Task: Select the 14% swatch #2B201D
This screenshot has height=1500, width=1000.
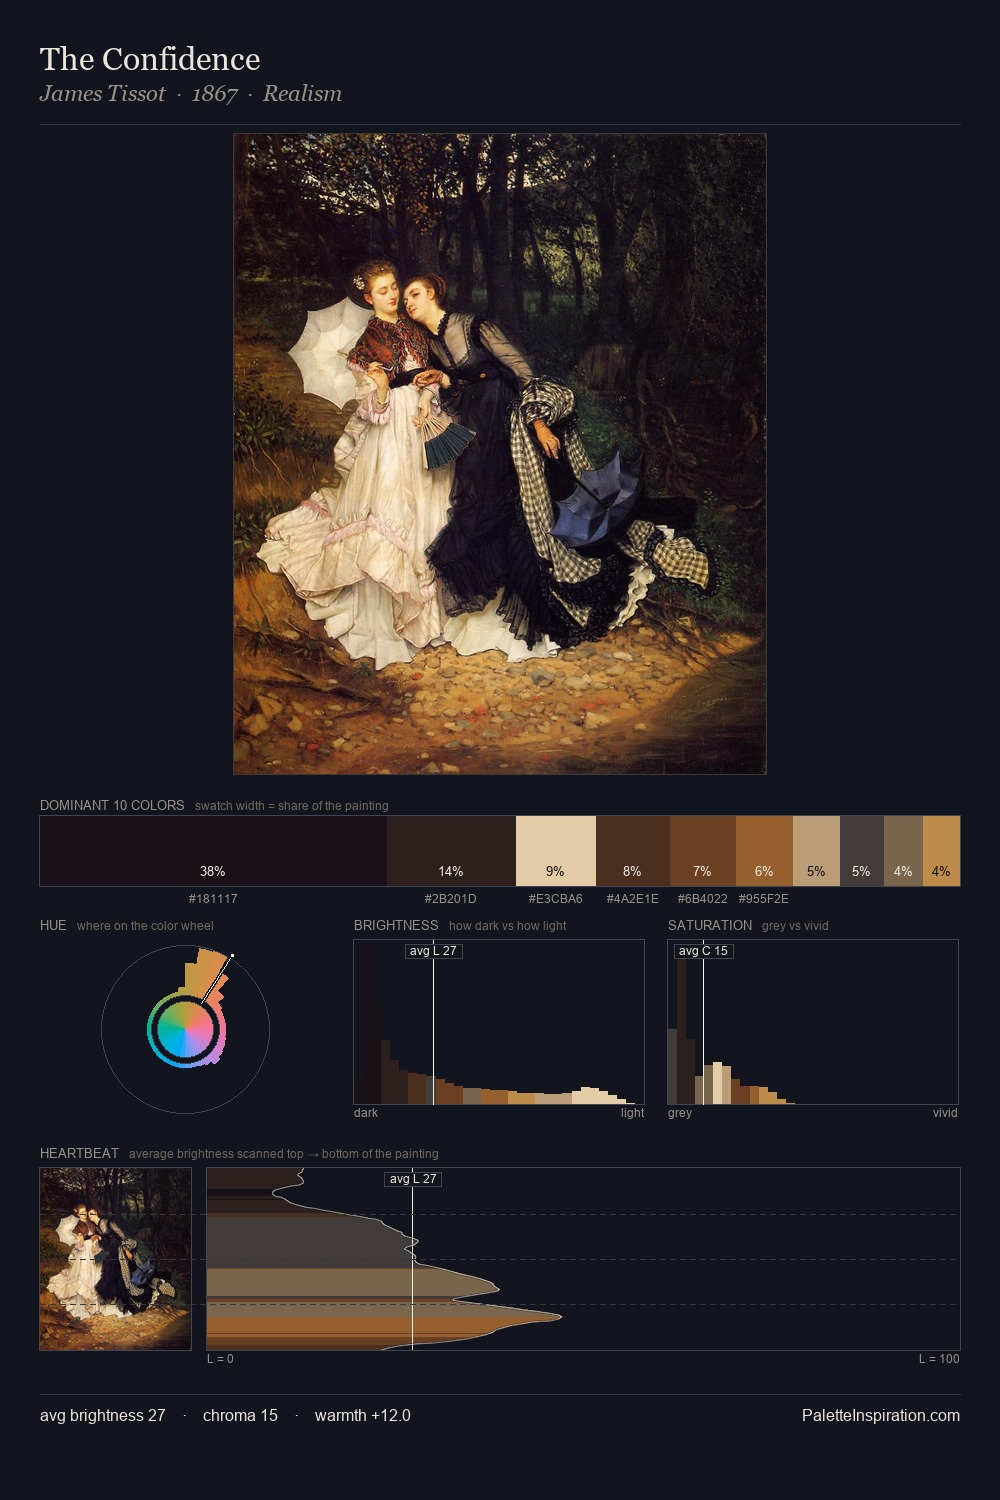Action: coord(451,851)
